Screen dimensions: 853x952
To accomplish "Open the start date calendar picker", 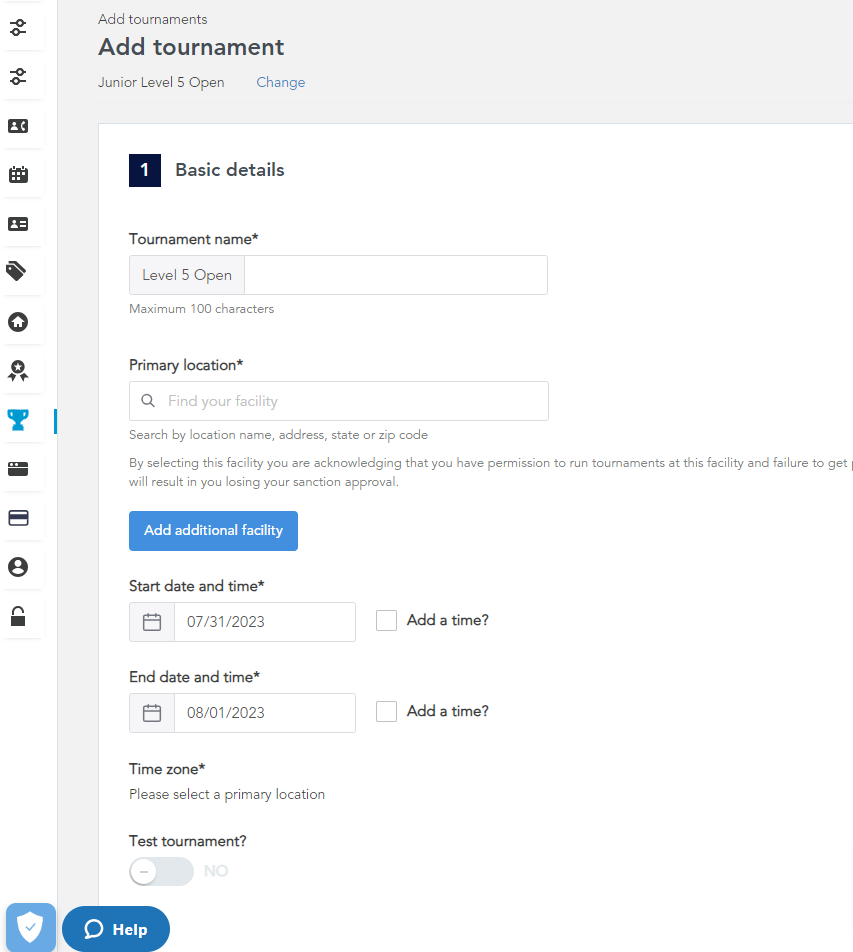I will (x=152, y=622).
